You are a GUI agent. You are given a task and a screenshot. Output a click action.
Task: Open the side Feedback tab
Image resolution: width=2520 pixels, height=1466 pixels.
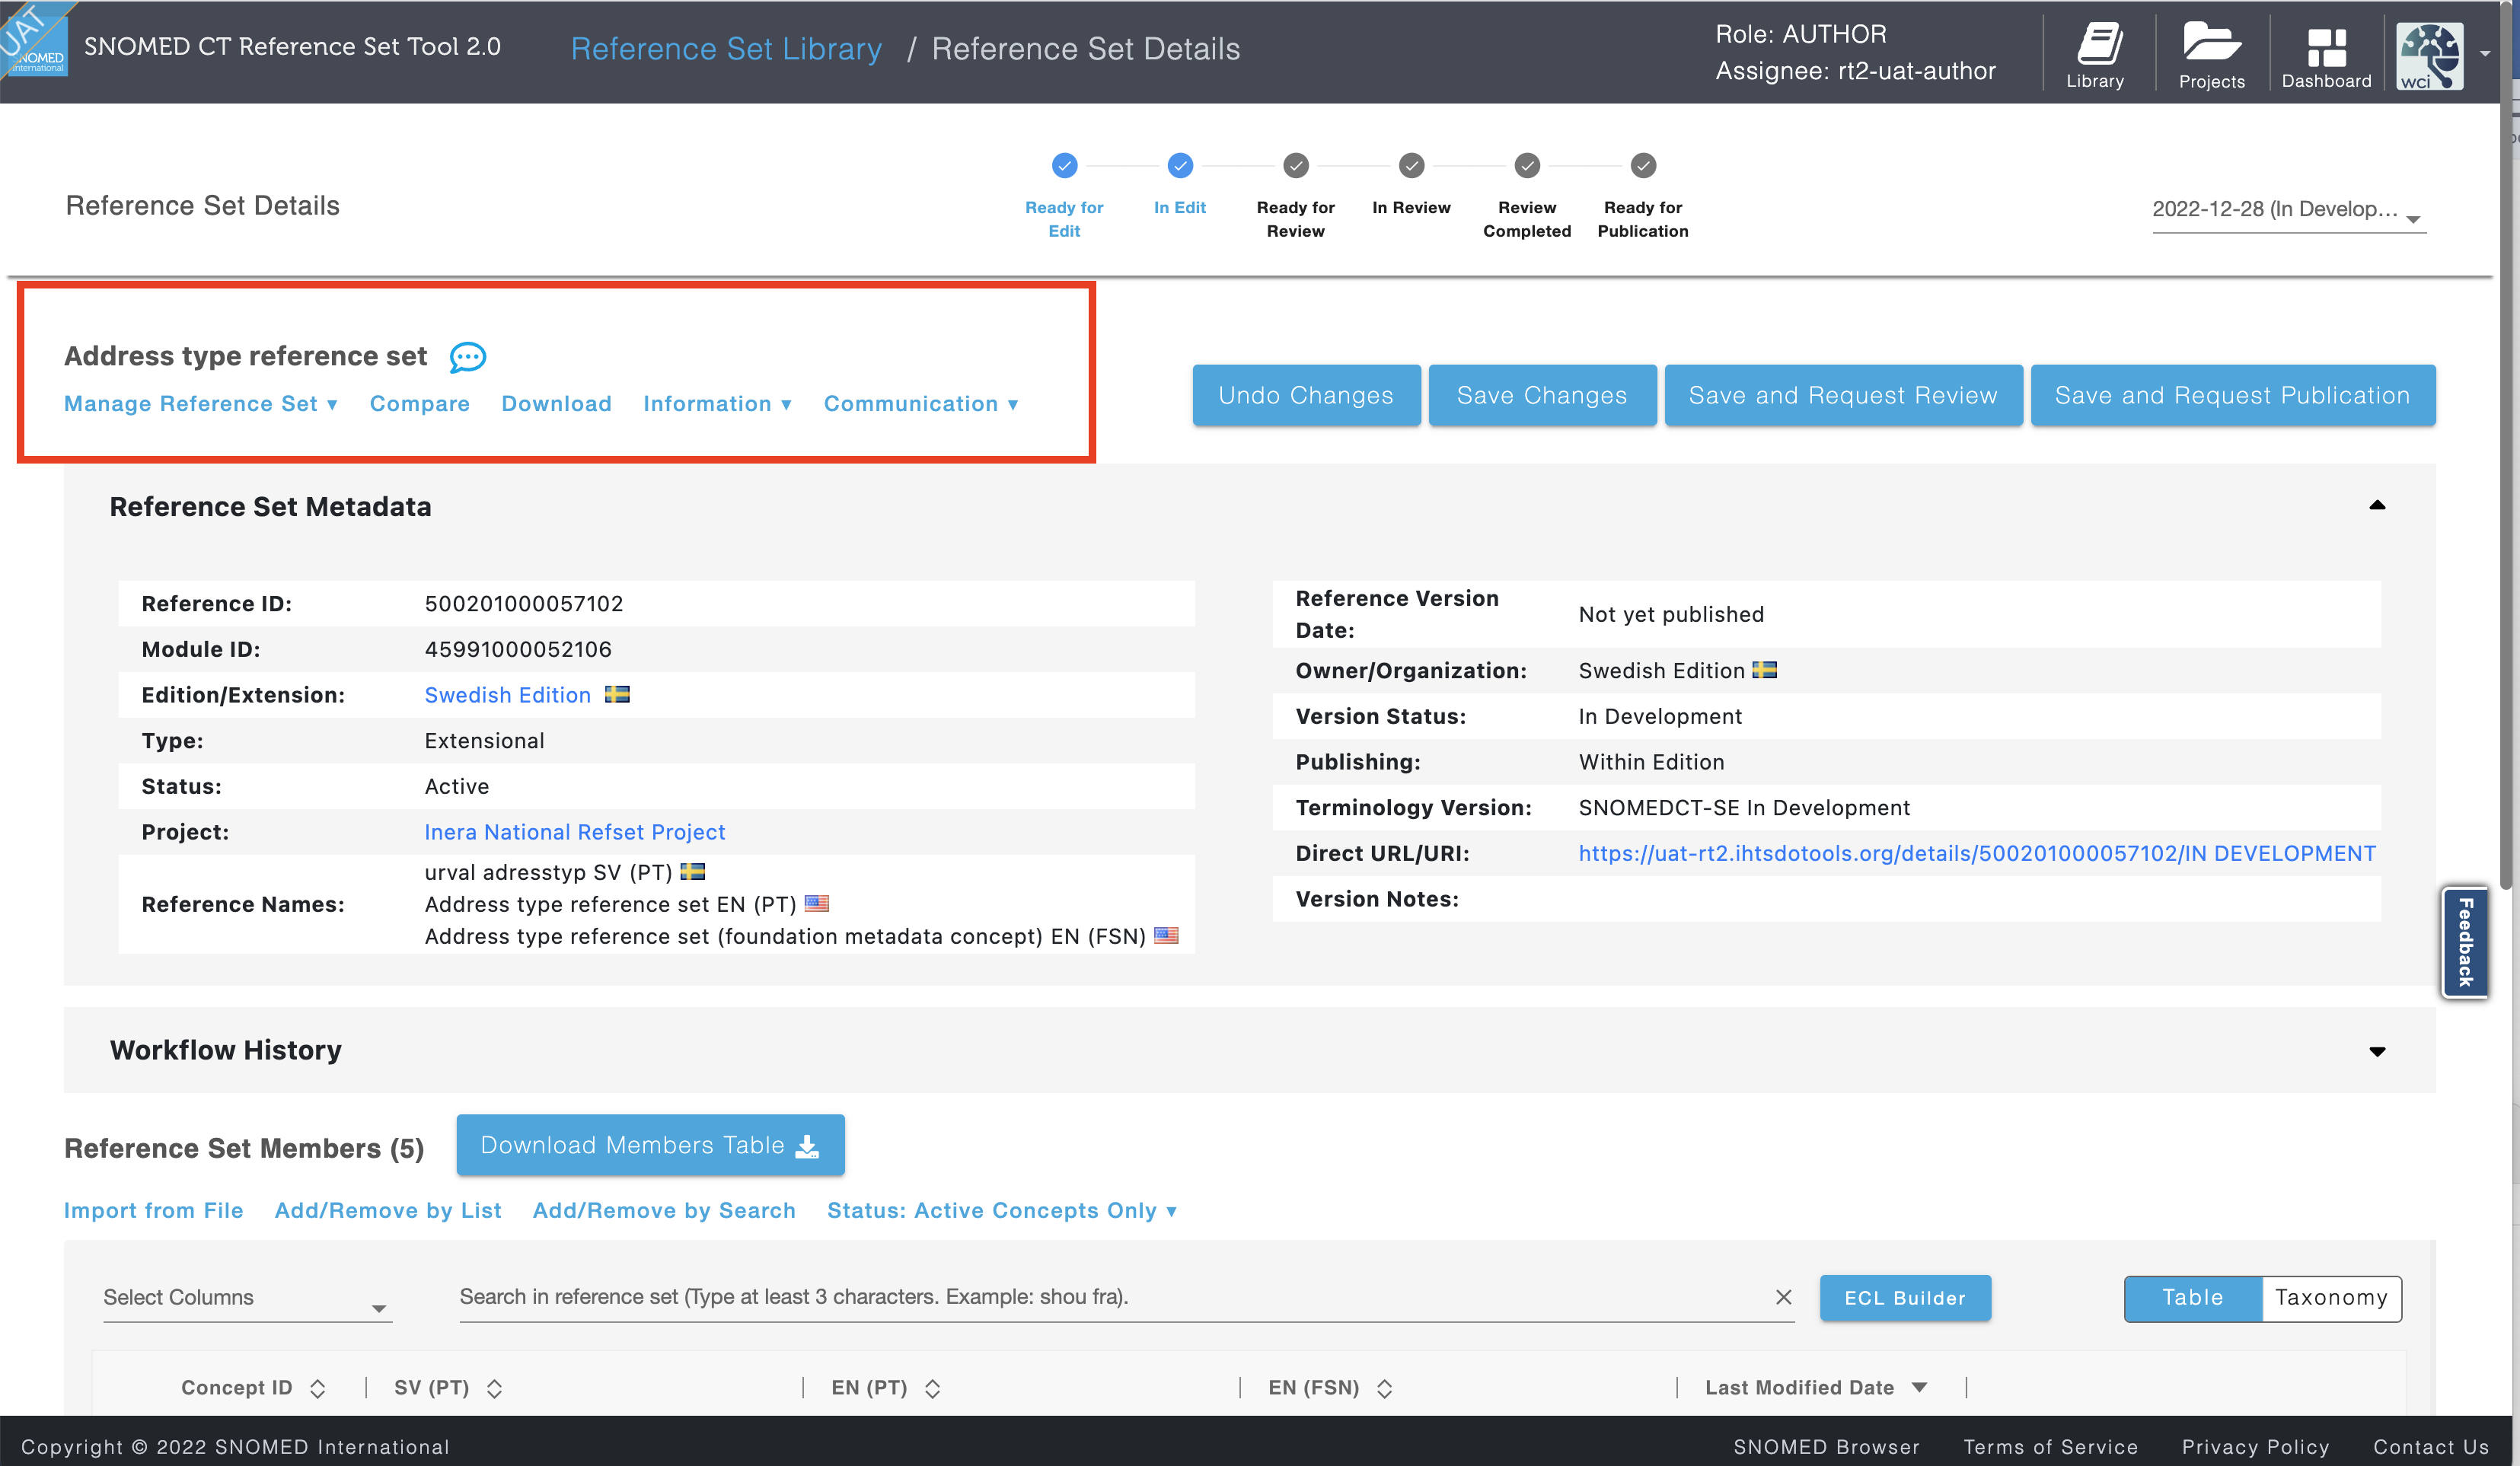coord(2465,942)
